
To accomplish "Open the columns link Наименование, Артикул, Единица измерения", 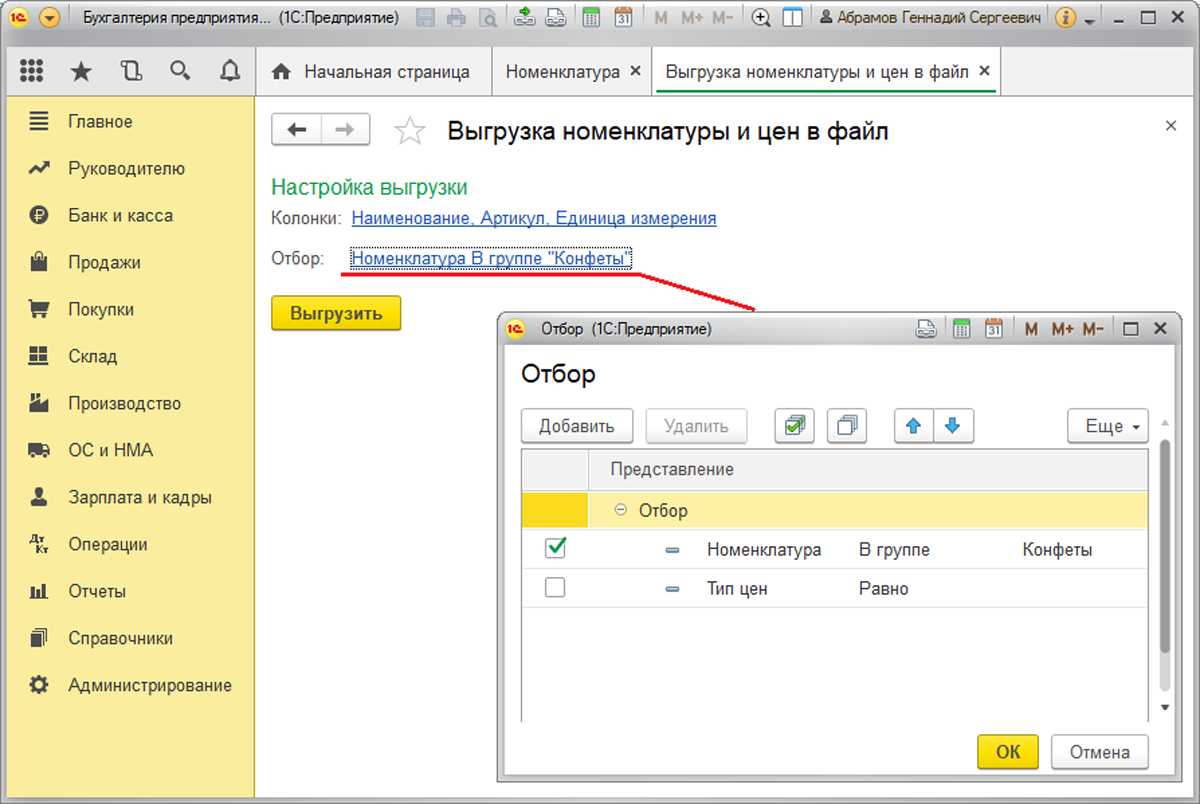I will [x=533, y=218].
